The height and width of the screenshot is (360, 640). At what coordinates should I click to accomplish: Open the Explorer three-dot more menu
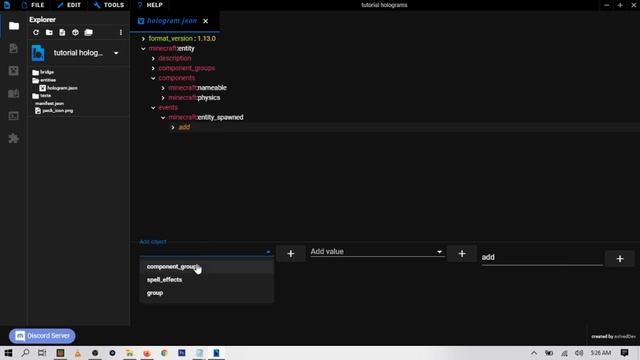[120, 32]
